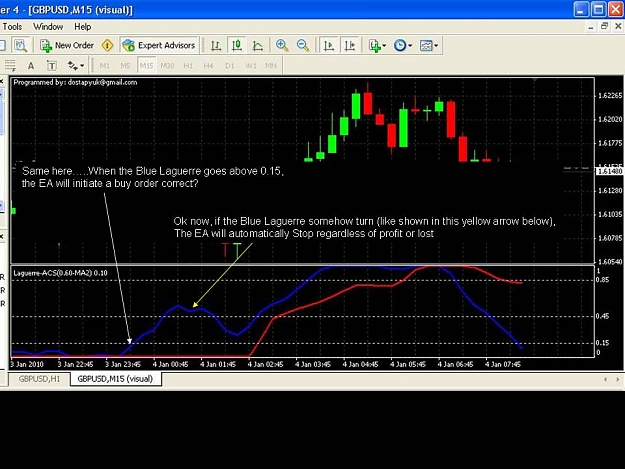Select the GBPUSD,M15 (visual) tab
The height and width of the screenshot is (469, 625).
coord(115,379)
